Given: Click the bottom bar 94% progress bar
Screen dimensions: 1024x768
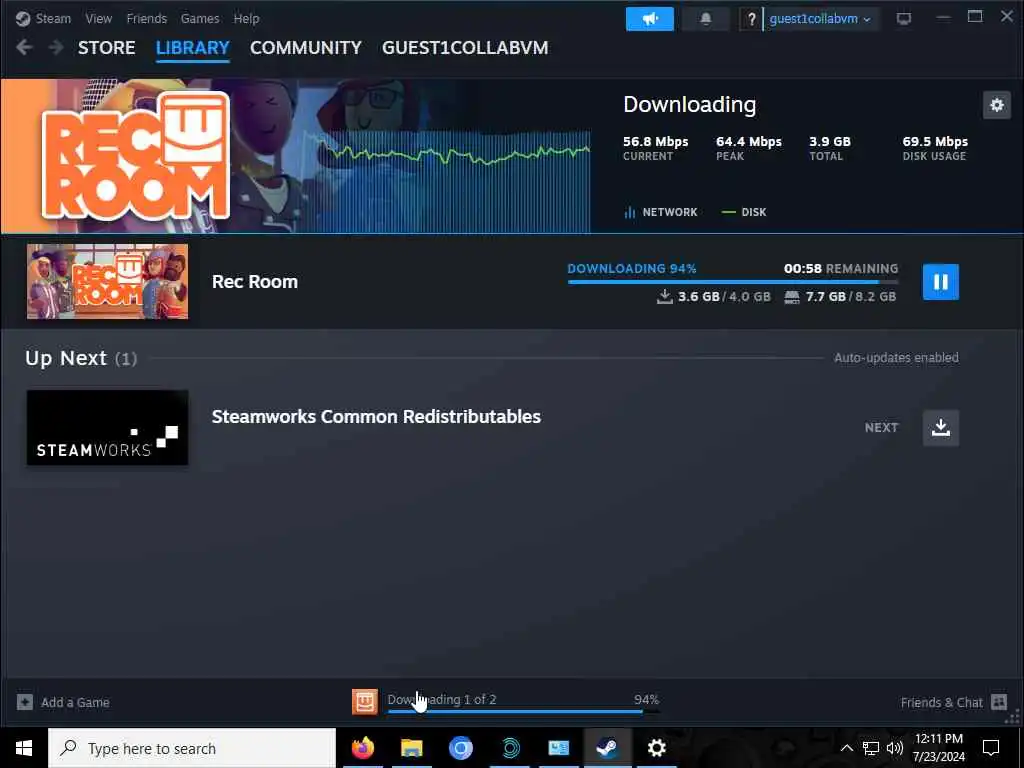Looking at the screenshot, I should pyautogui.click(x=523, y=712).
